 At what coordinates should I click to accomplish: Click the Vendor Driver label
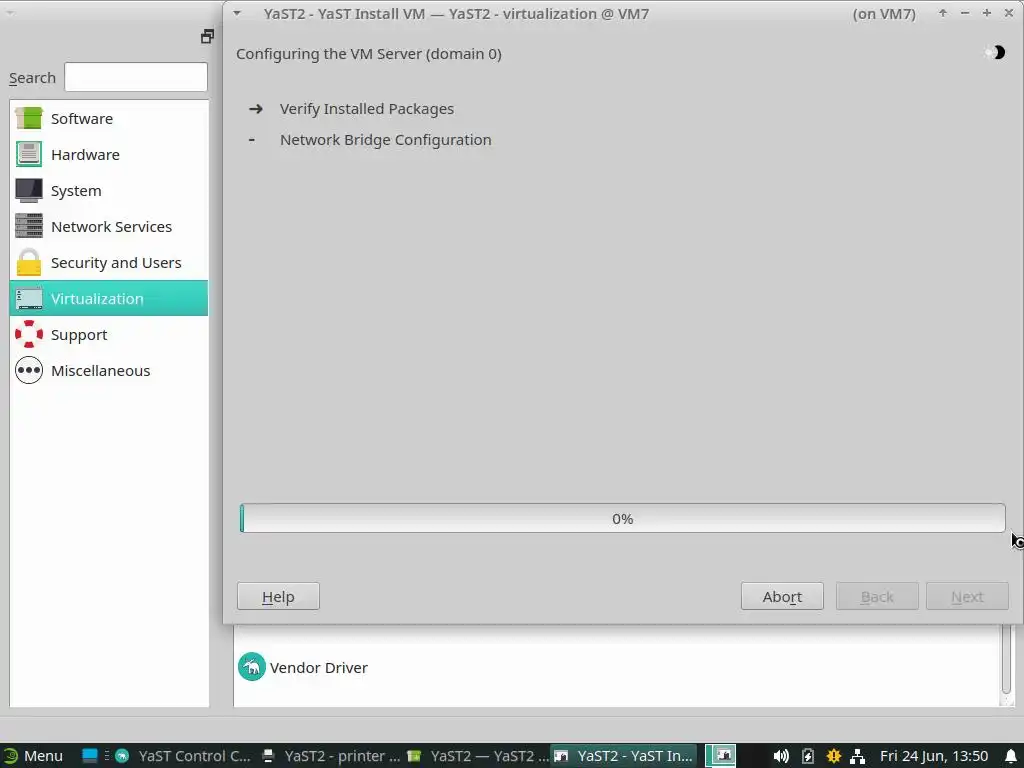pos(319,667)
